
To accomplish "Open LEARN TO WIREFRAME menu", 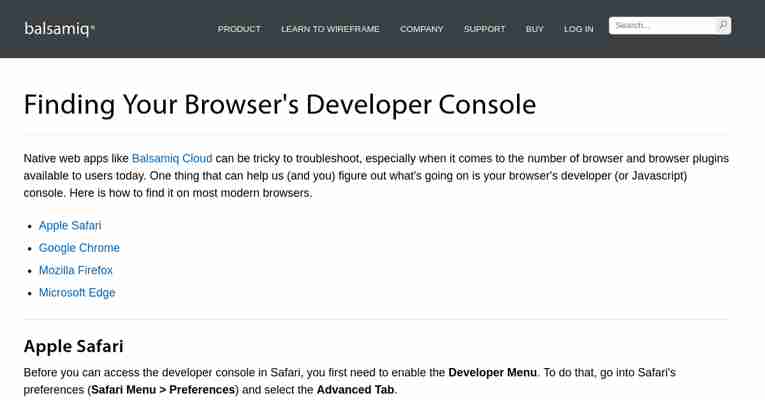I will (x=330, y=29).
